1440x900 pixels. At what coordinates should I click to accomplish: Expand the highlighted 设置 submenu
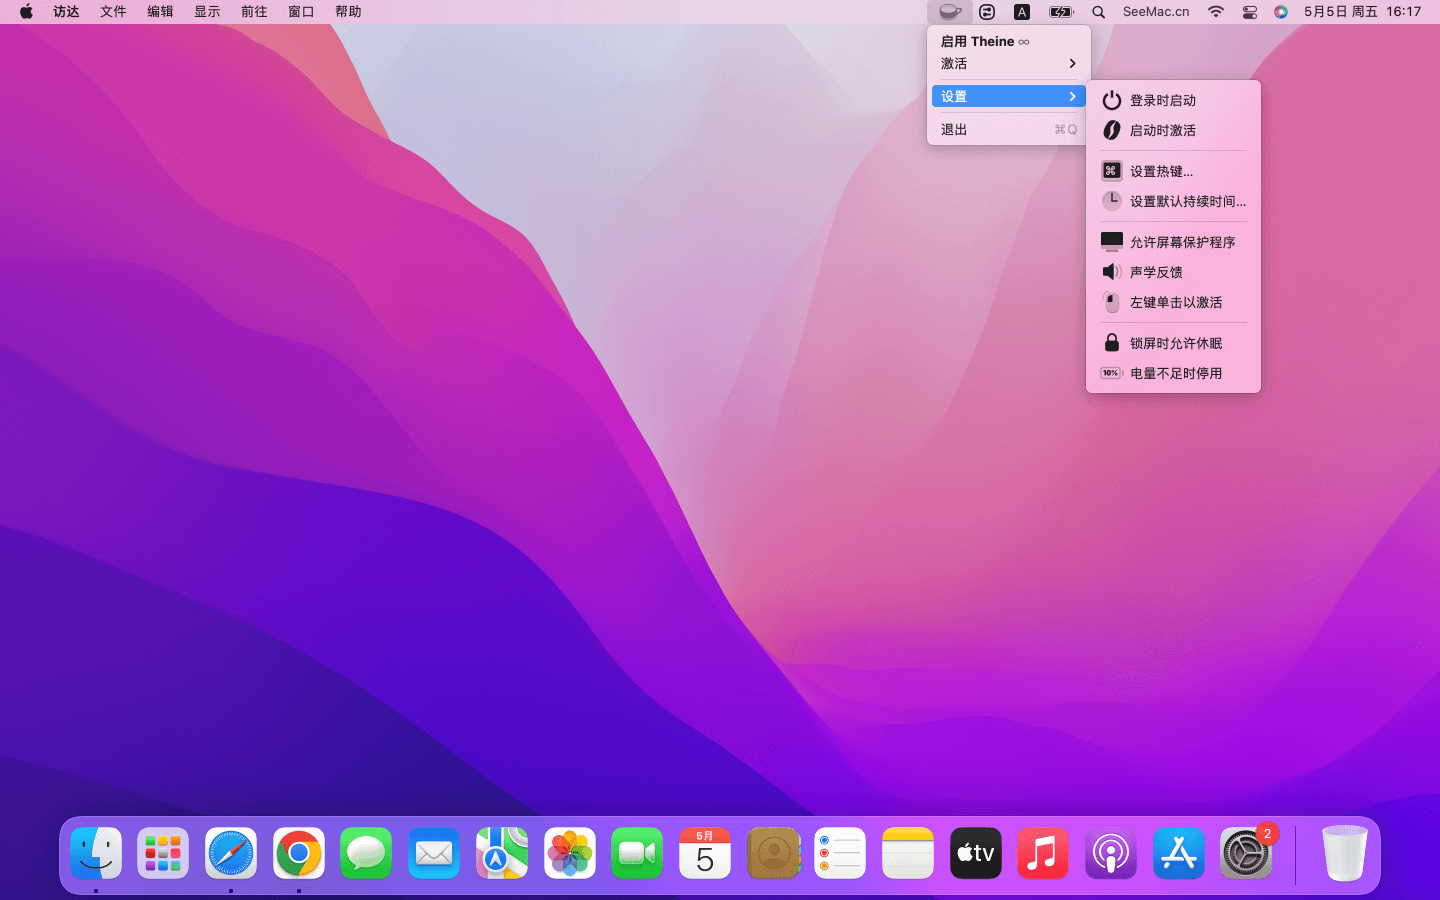(1008, 97)
